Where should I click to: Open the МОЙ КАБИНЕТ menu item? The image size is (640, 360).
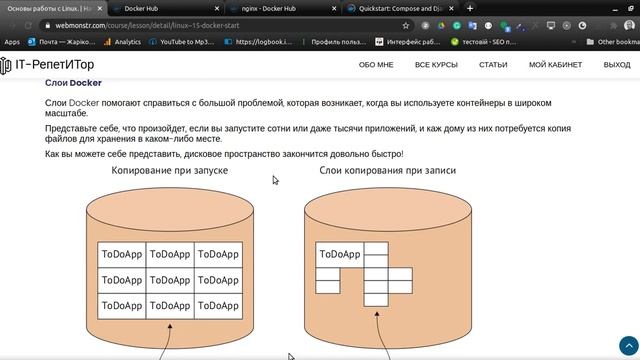coord(556,64)
